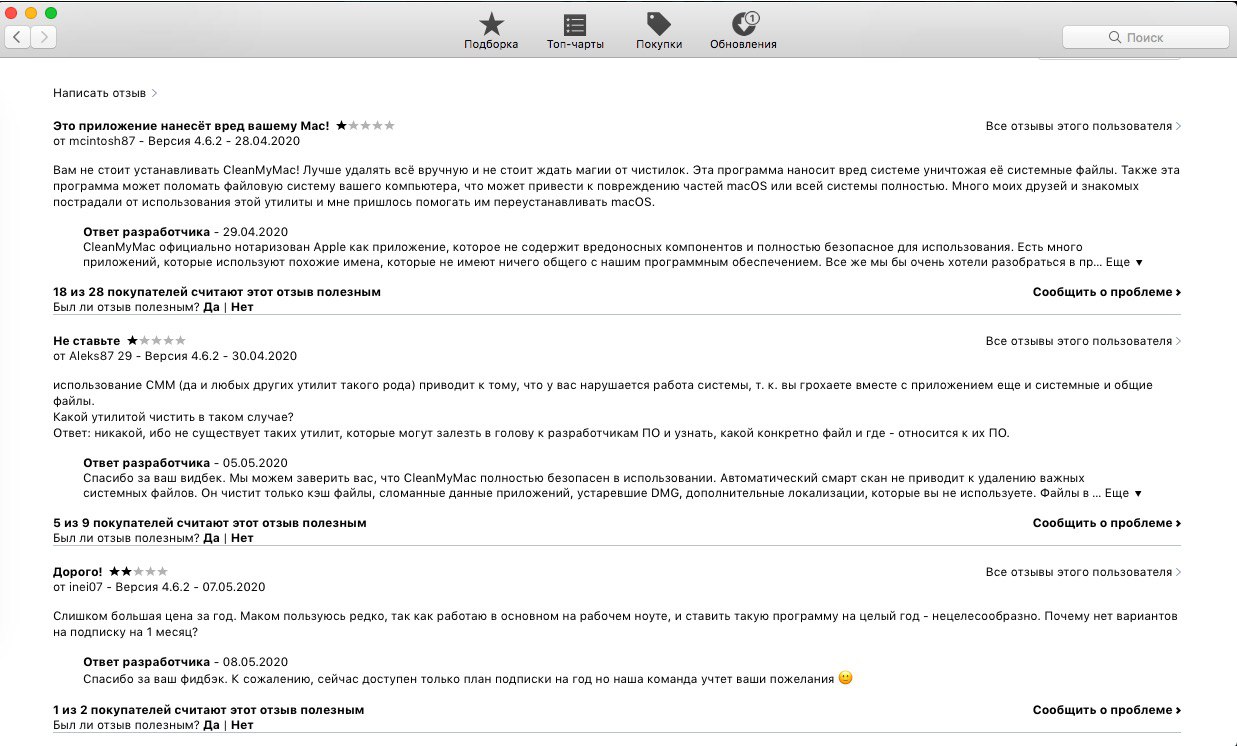Click the author line от Aleks87 29

pyautogui.click(x=175, y=356)
